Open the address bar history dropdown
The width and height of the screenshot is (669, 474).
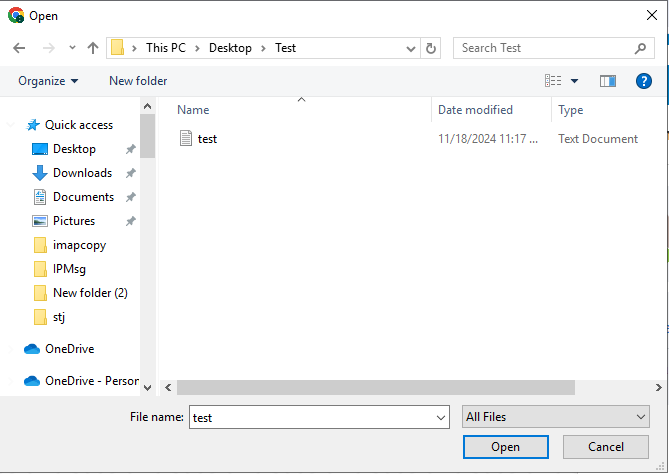tap(411, 49)
